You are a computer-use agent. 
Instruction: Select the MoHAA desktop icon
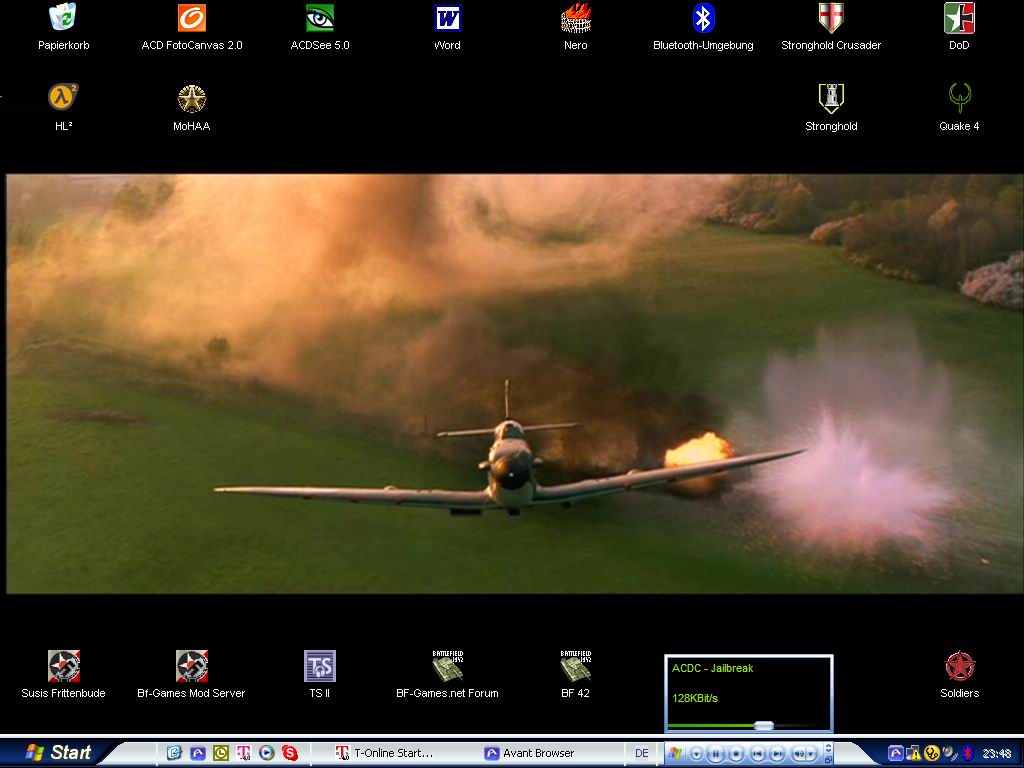pyautogui.click(x=191, y=100)
